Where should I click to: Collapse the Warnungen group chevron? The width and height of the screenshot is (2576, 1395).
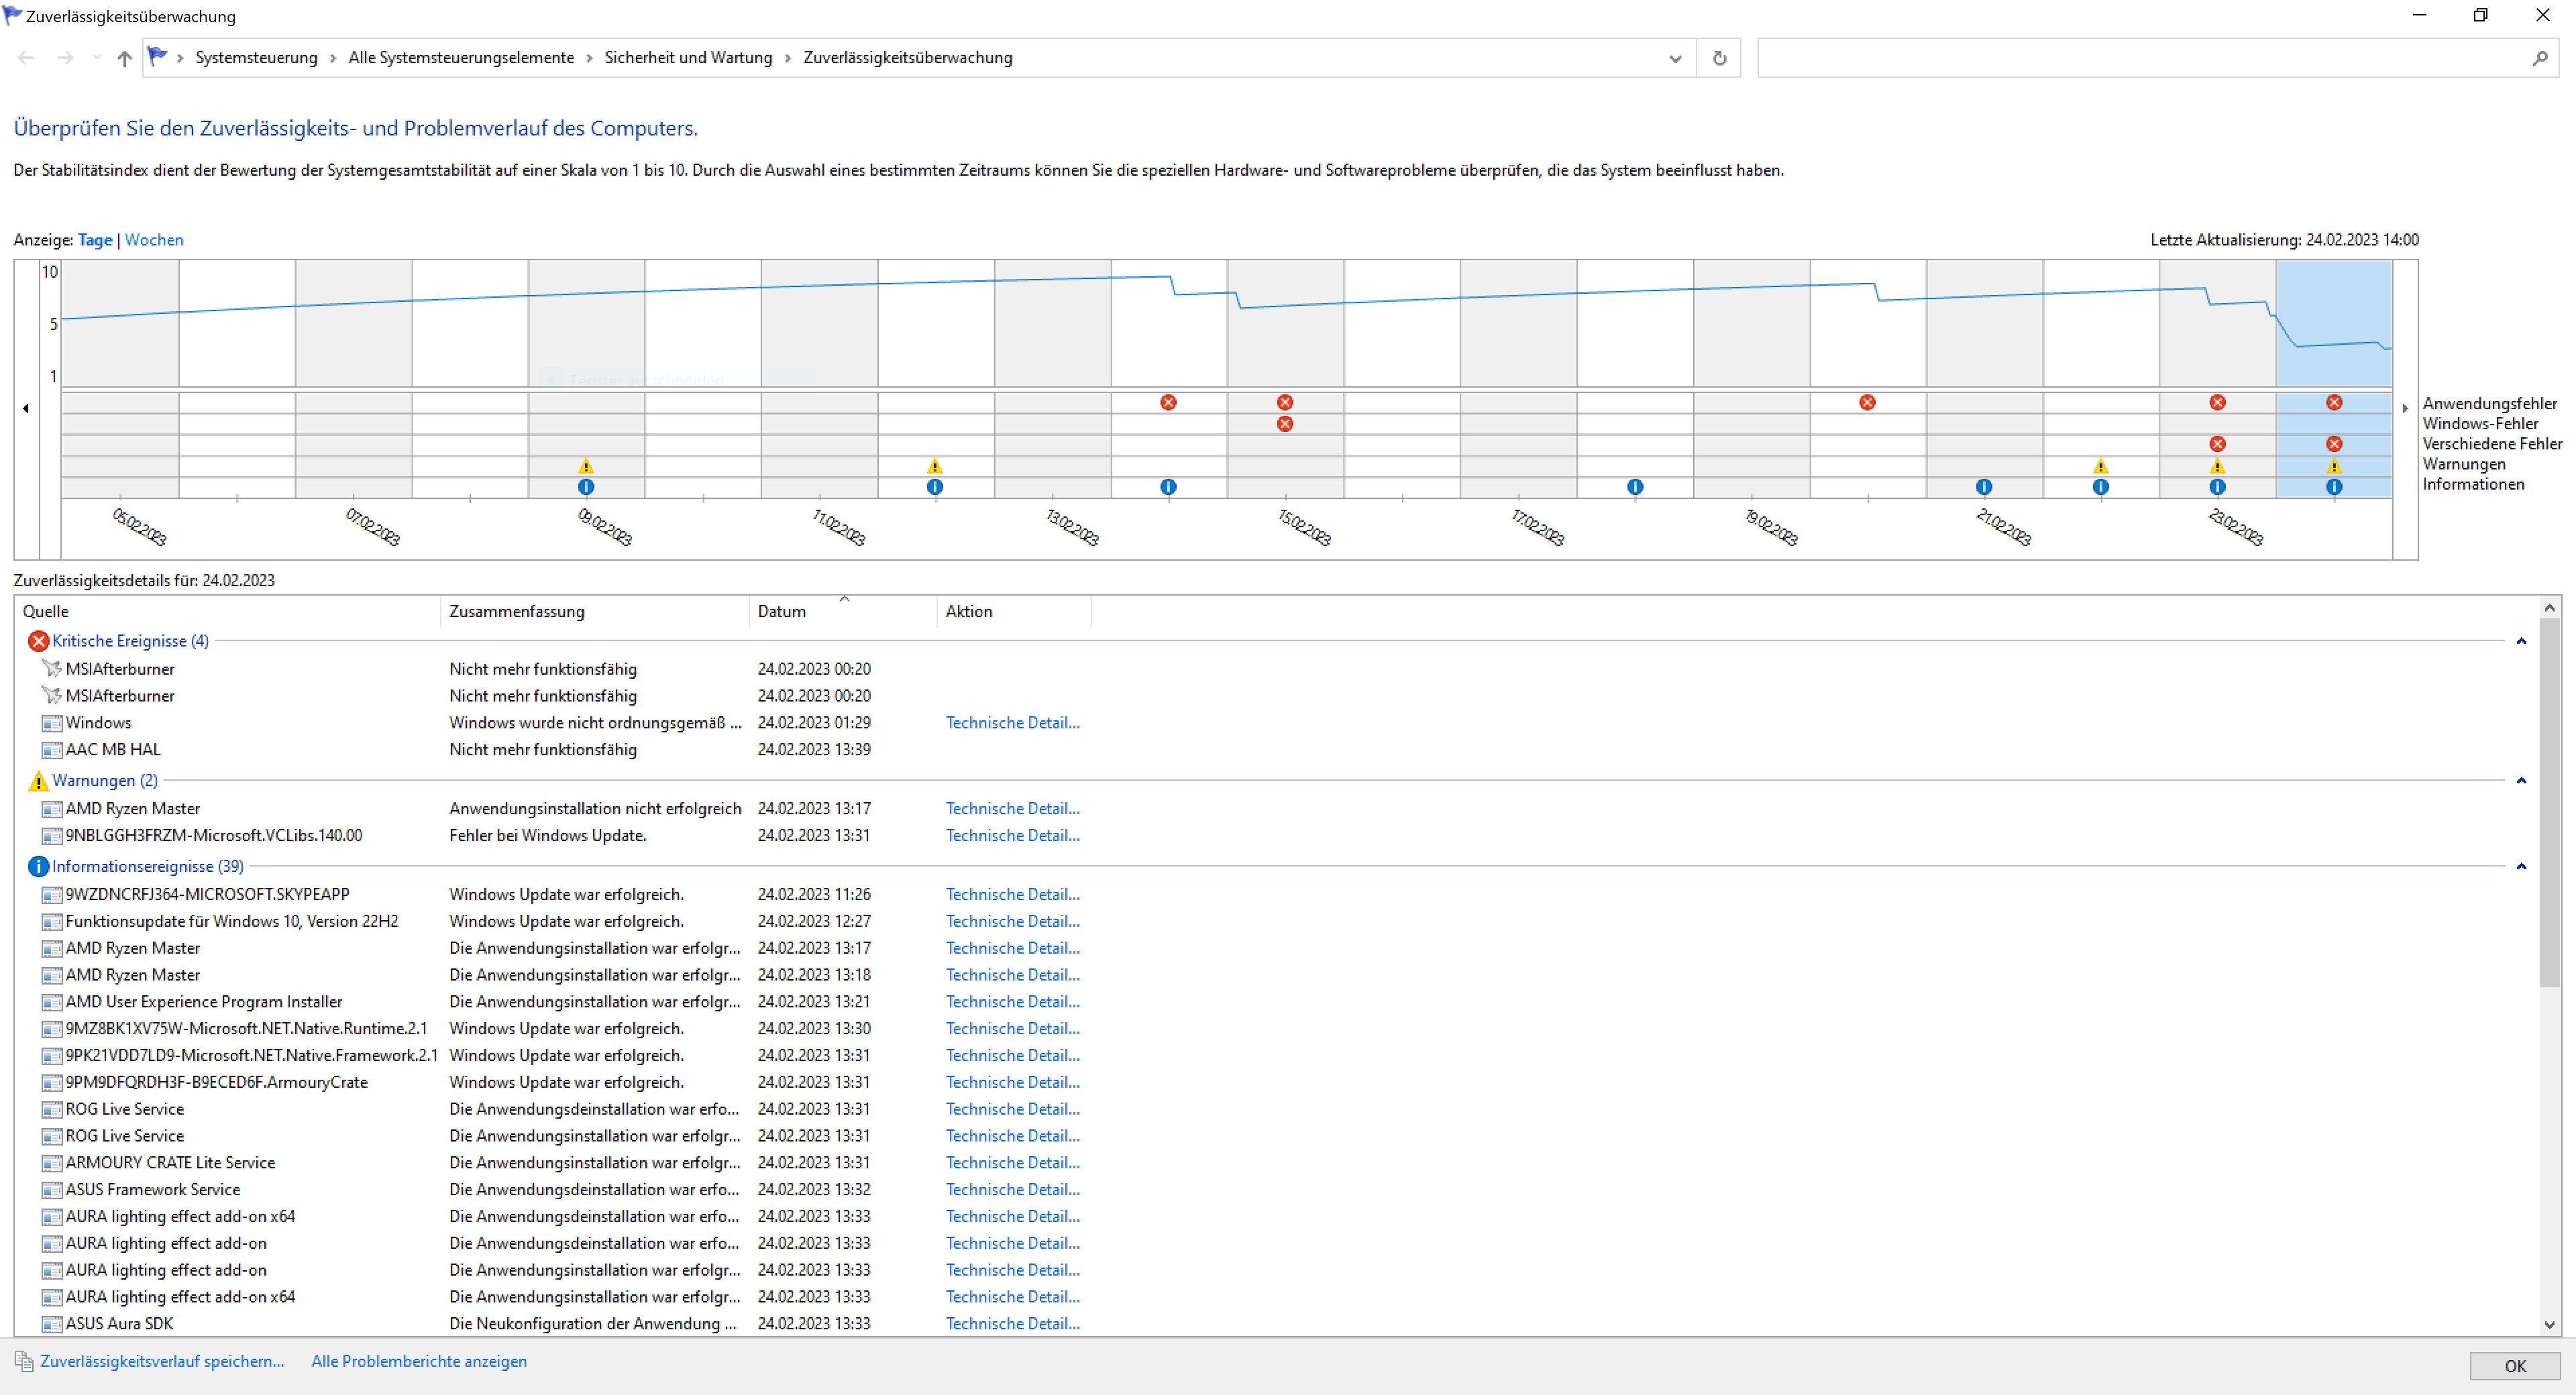(x=2521, y=780)
